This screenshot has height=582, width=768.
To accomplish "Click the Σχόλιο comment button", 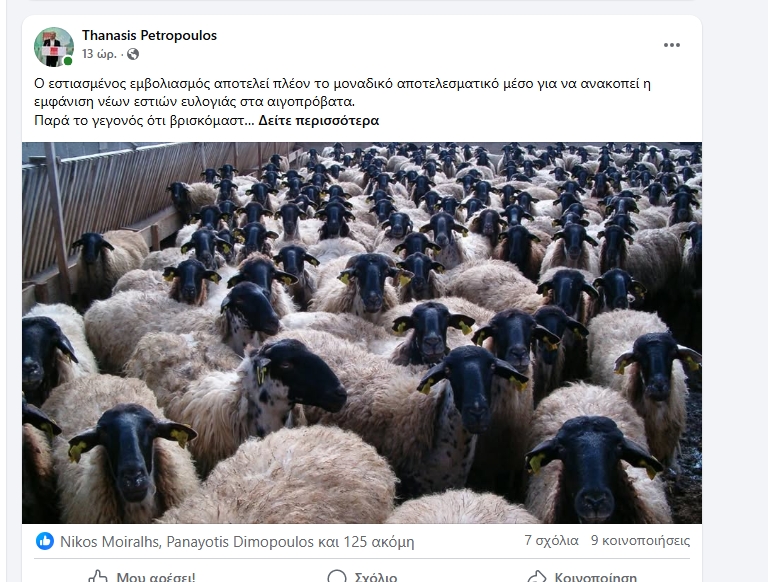I will tap(362, 577).
